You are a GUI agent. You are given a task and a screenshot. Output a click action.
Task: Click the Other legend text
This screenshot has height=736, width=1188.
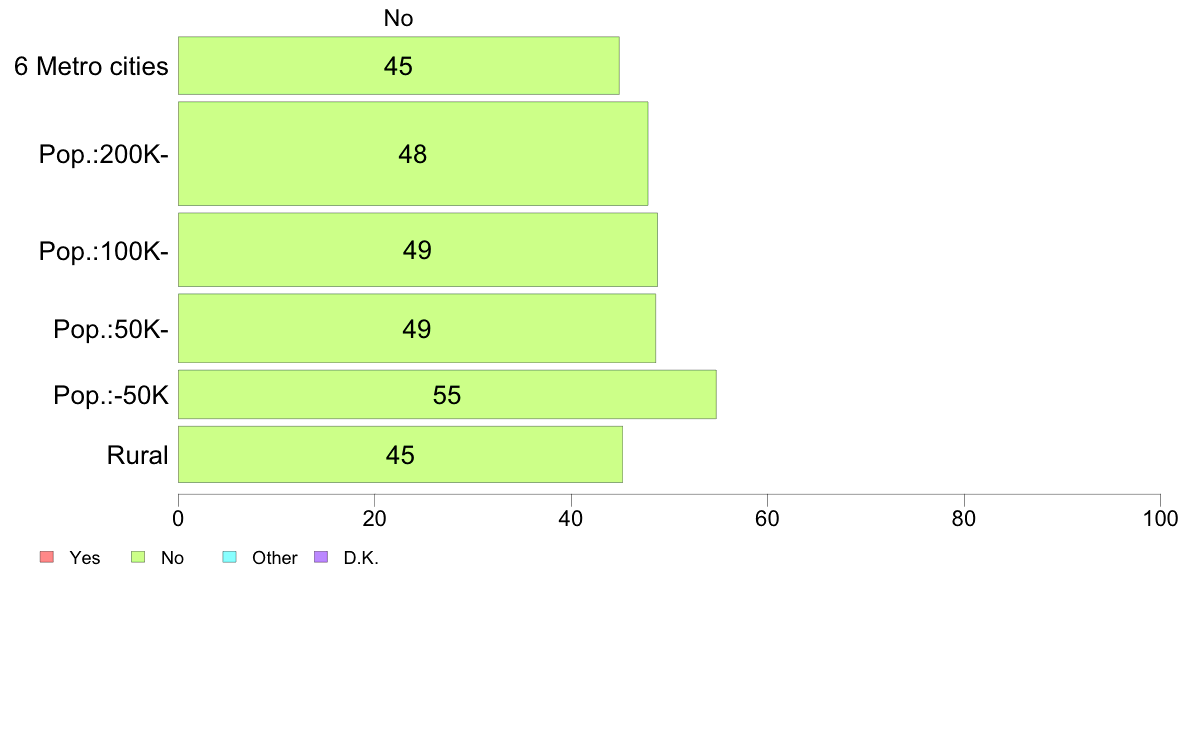[274, 558]
